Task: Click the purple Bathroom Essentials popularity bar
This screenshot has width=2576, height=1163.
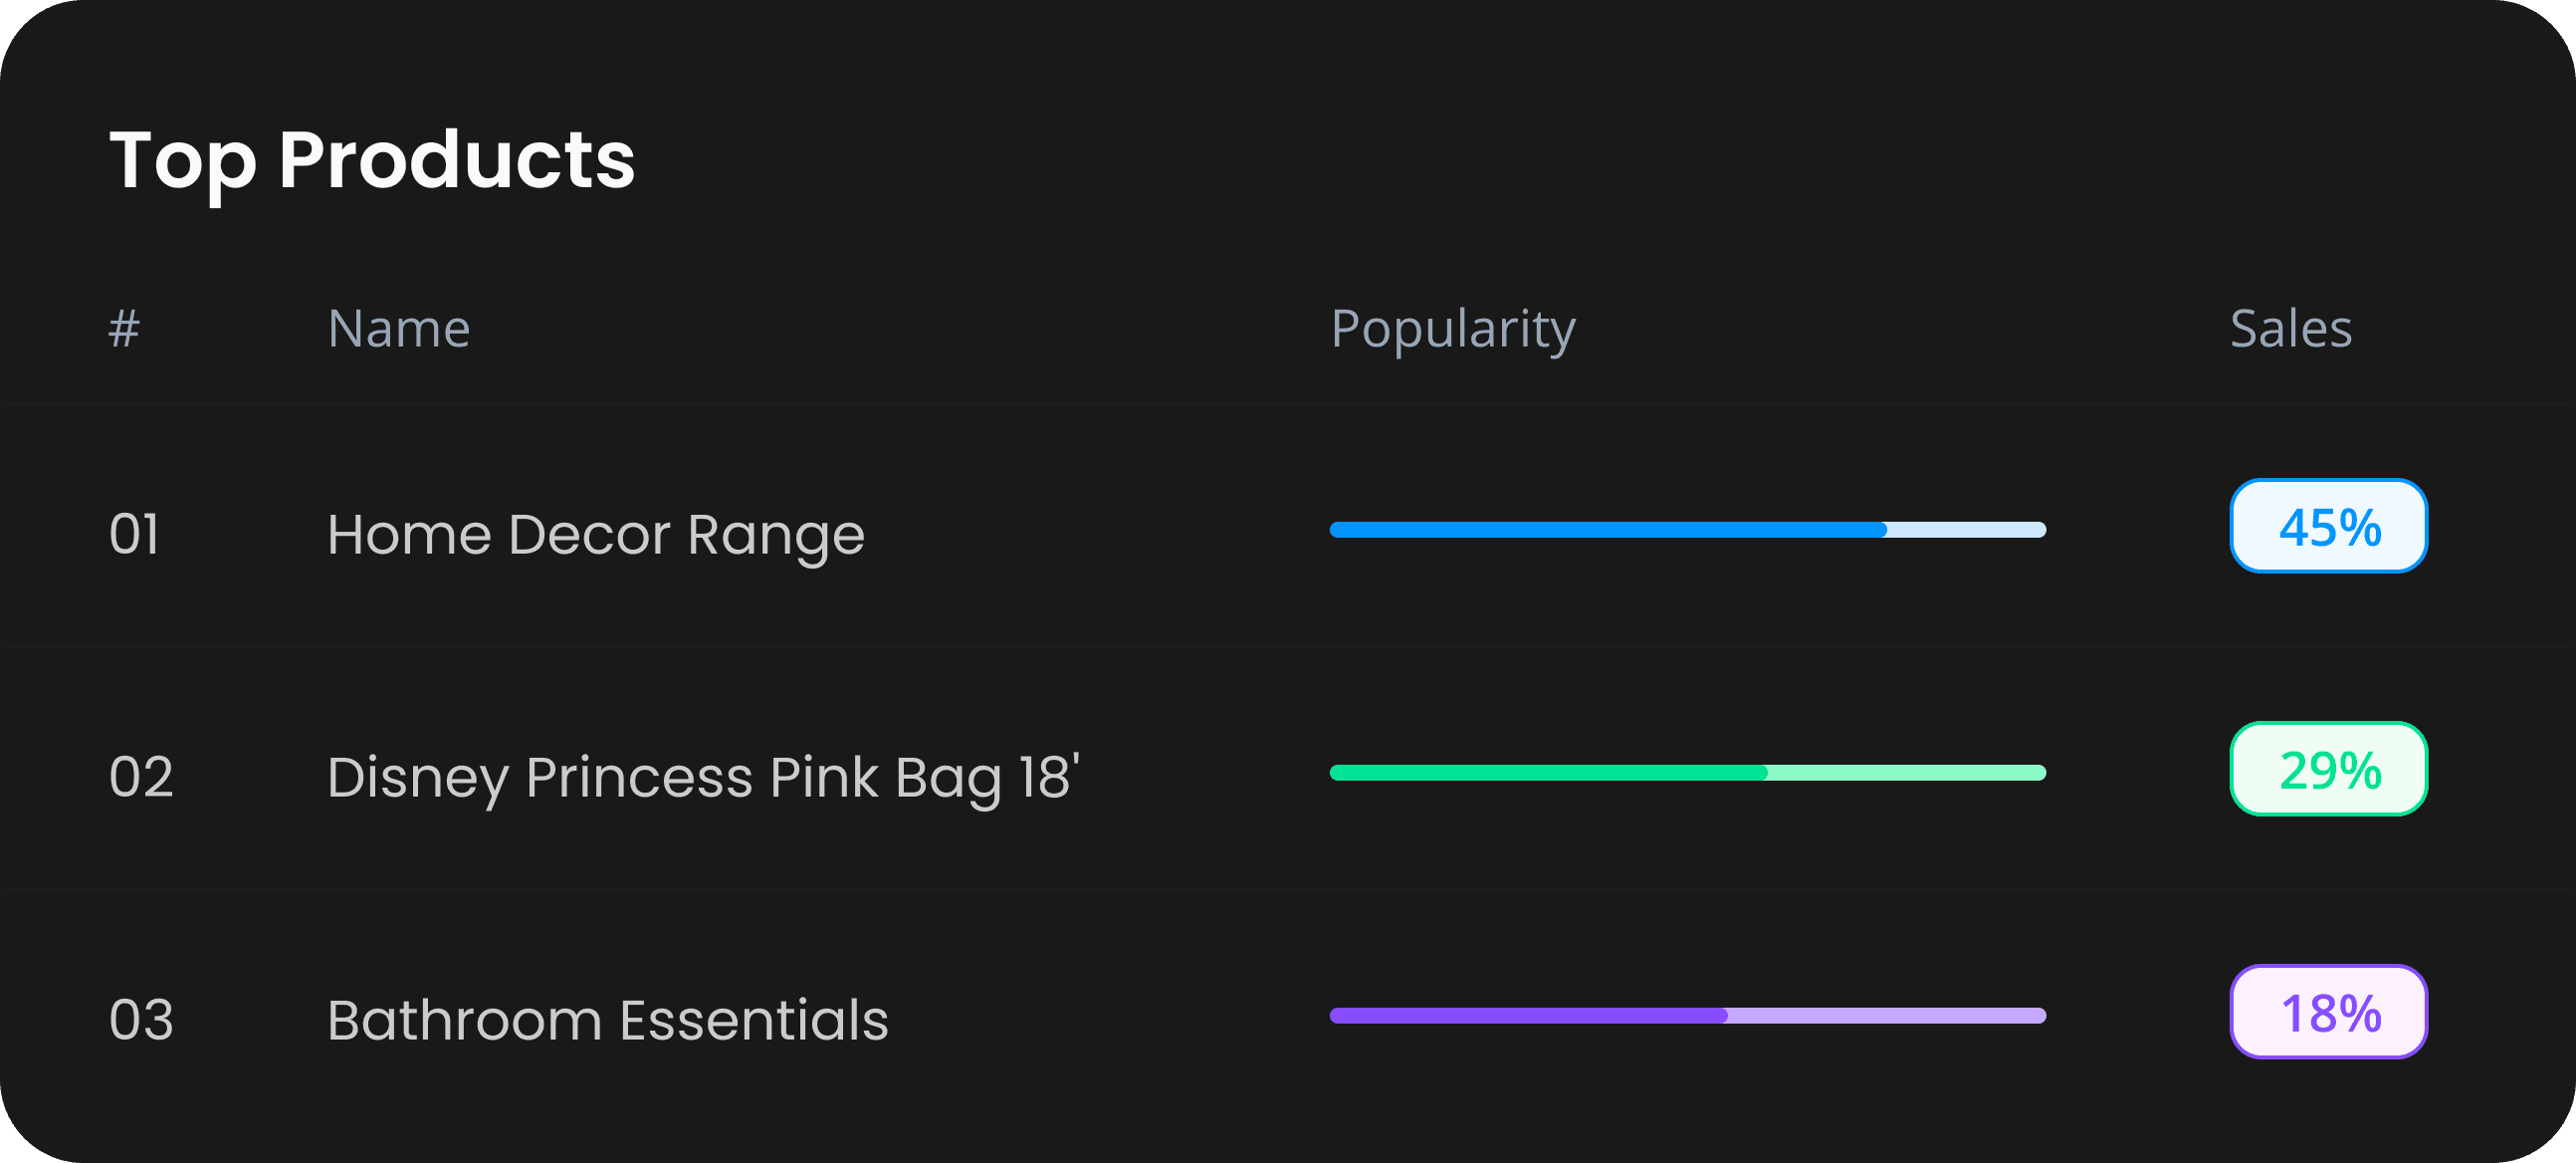Action: 1528,1016
